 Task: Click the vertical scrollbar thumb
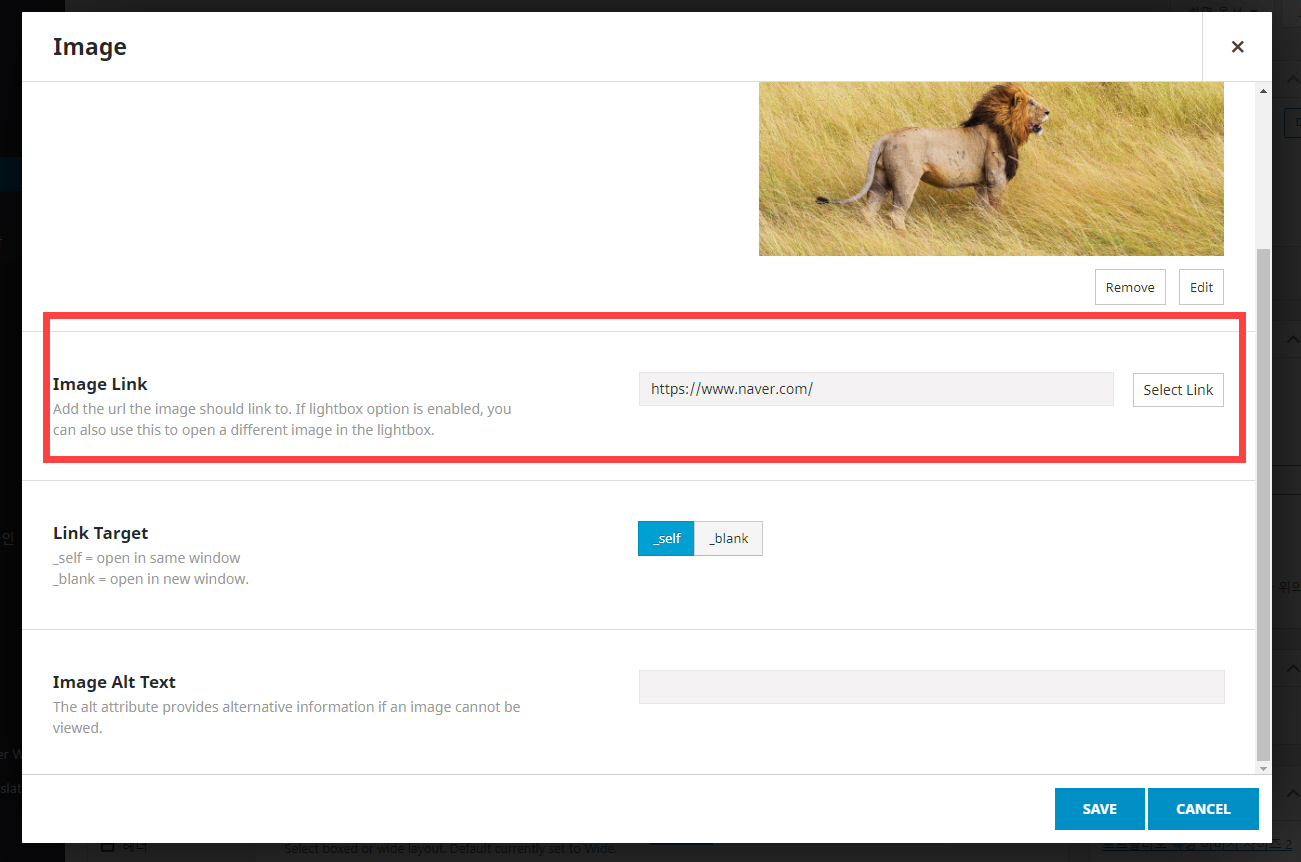click(1263, 505)
